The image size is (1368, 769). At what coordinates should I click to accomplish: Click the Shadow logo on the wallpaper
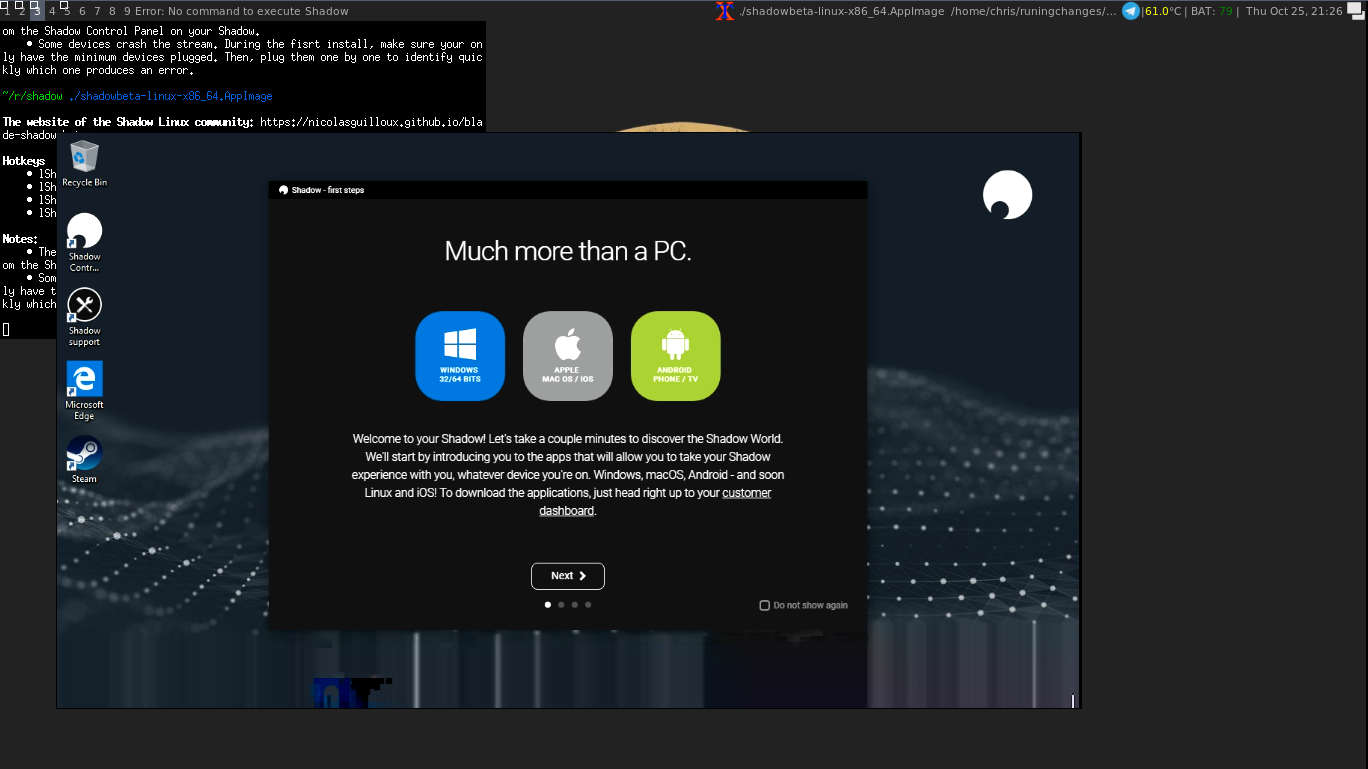pyautogui.click(x=1007, y=195)
